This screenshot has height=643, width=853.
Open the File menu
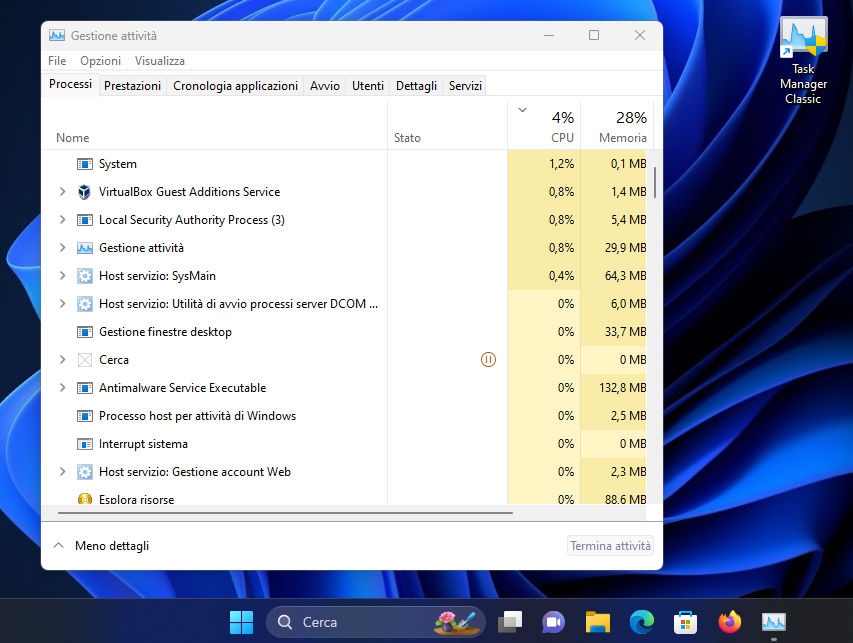(57, 61)
